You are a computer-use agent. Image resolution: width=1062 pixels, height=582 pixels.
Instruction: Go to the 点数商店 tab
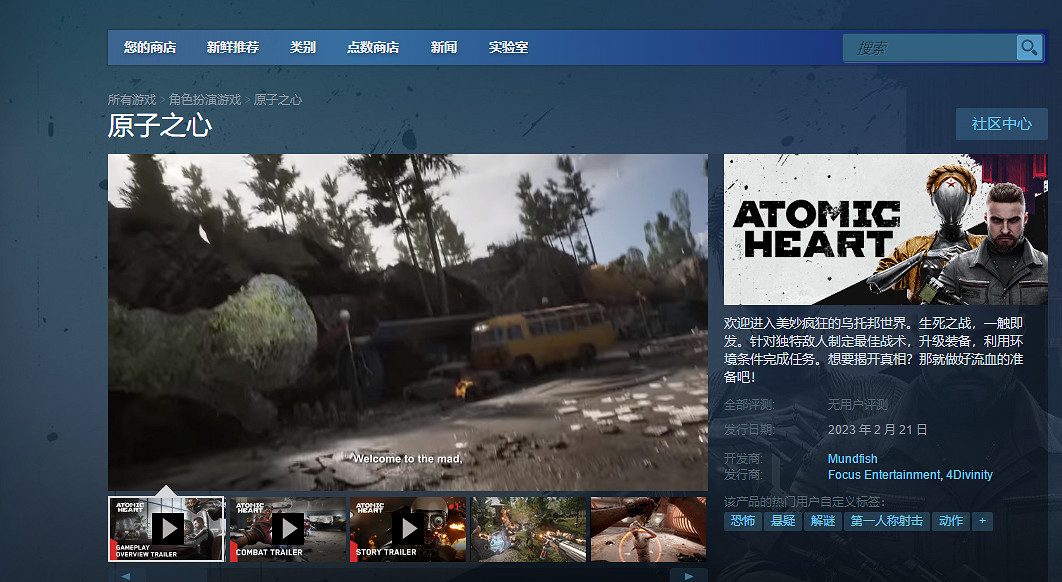click(373, 47)
